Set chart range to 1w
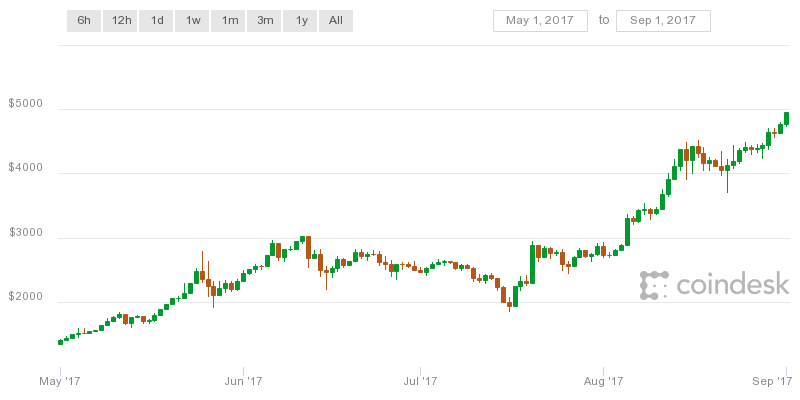This screenshot has height=400, width=800. (x=193, y=20)
